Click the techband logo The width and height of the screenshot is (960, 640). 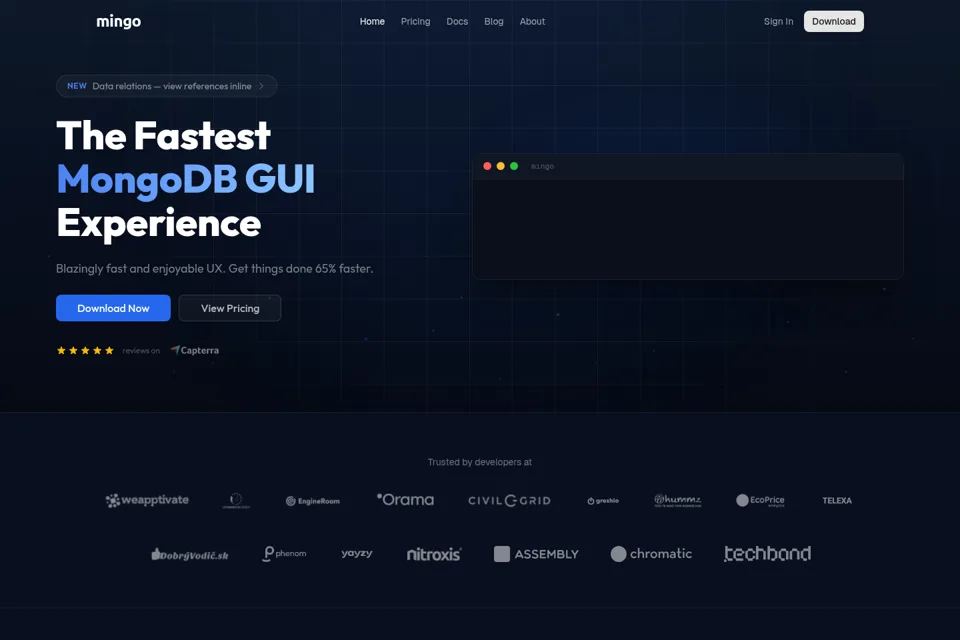click(768, 553)
